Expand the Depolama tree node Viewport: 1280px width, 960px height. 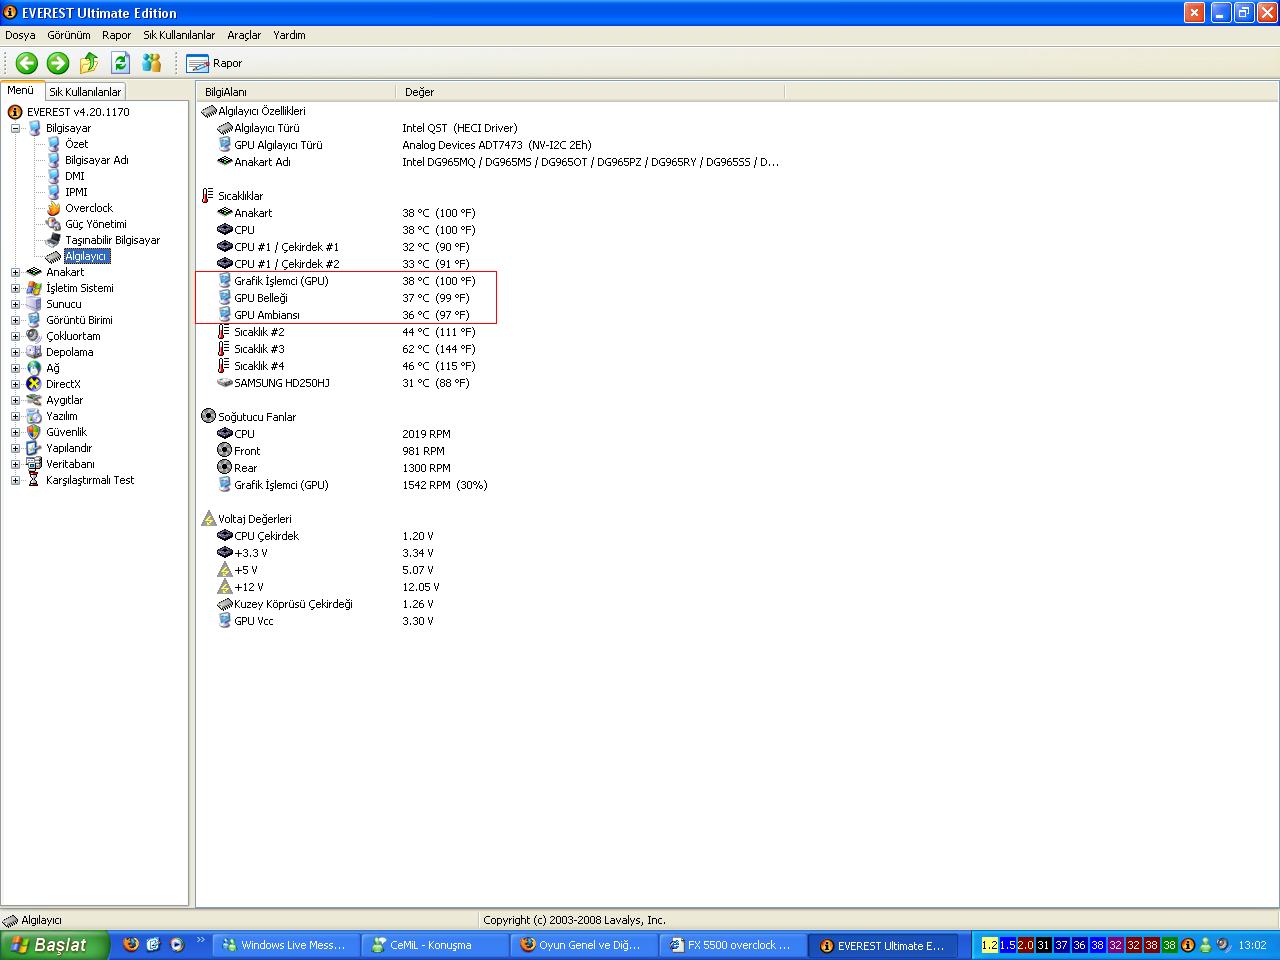[15, 352]
